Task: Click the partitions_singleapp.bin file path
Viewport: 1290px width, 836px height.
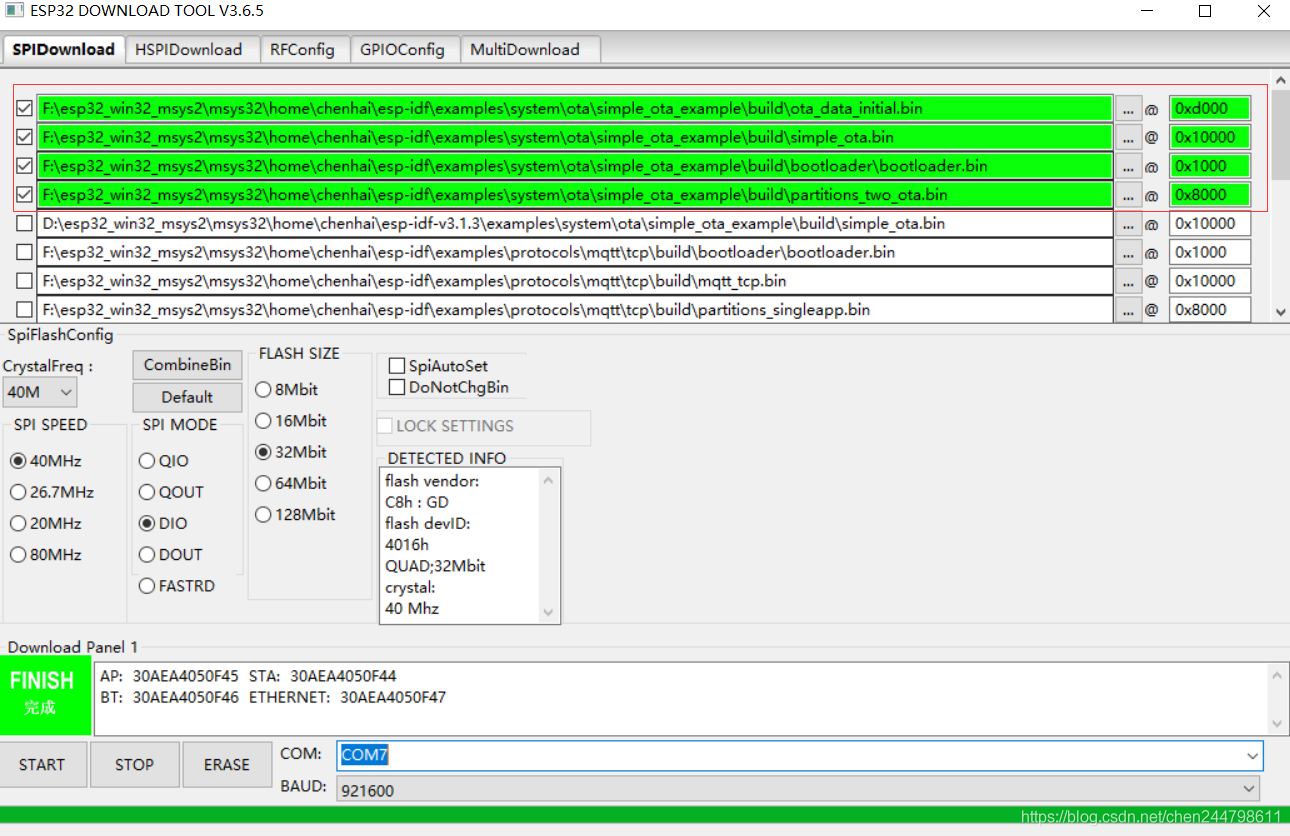Action: click(575, 310)
